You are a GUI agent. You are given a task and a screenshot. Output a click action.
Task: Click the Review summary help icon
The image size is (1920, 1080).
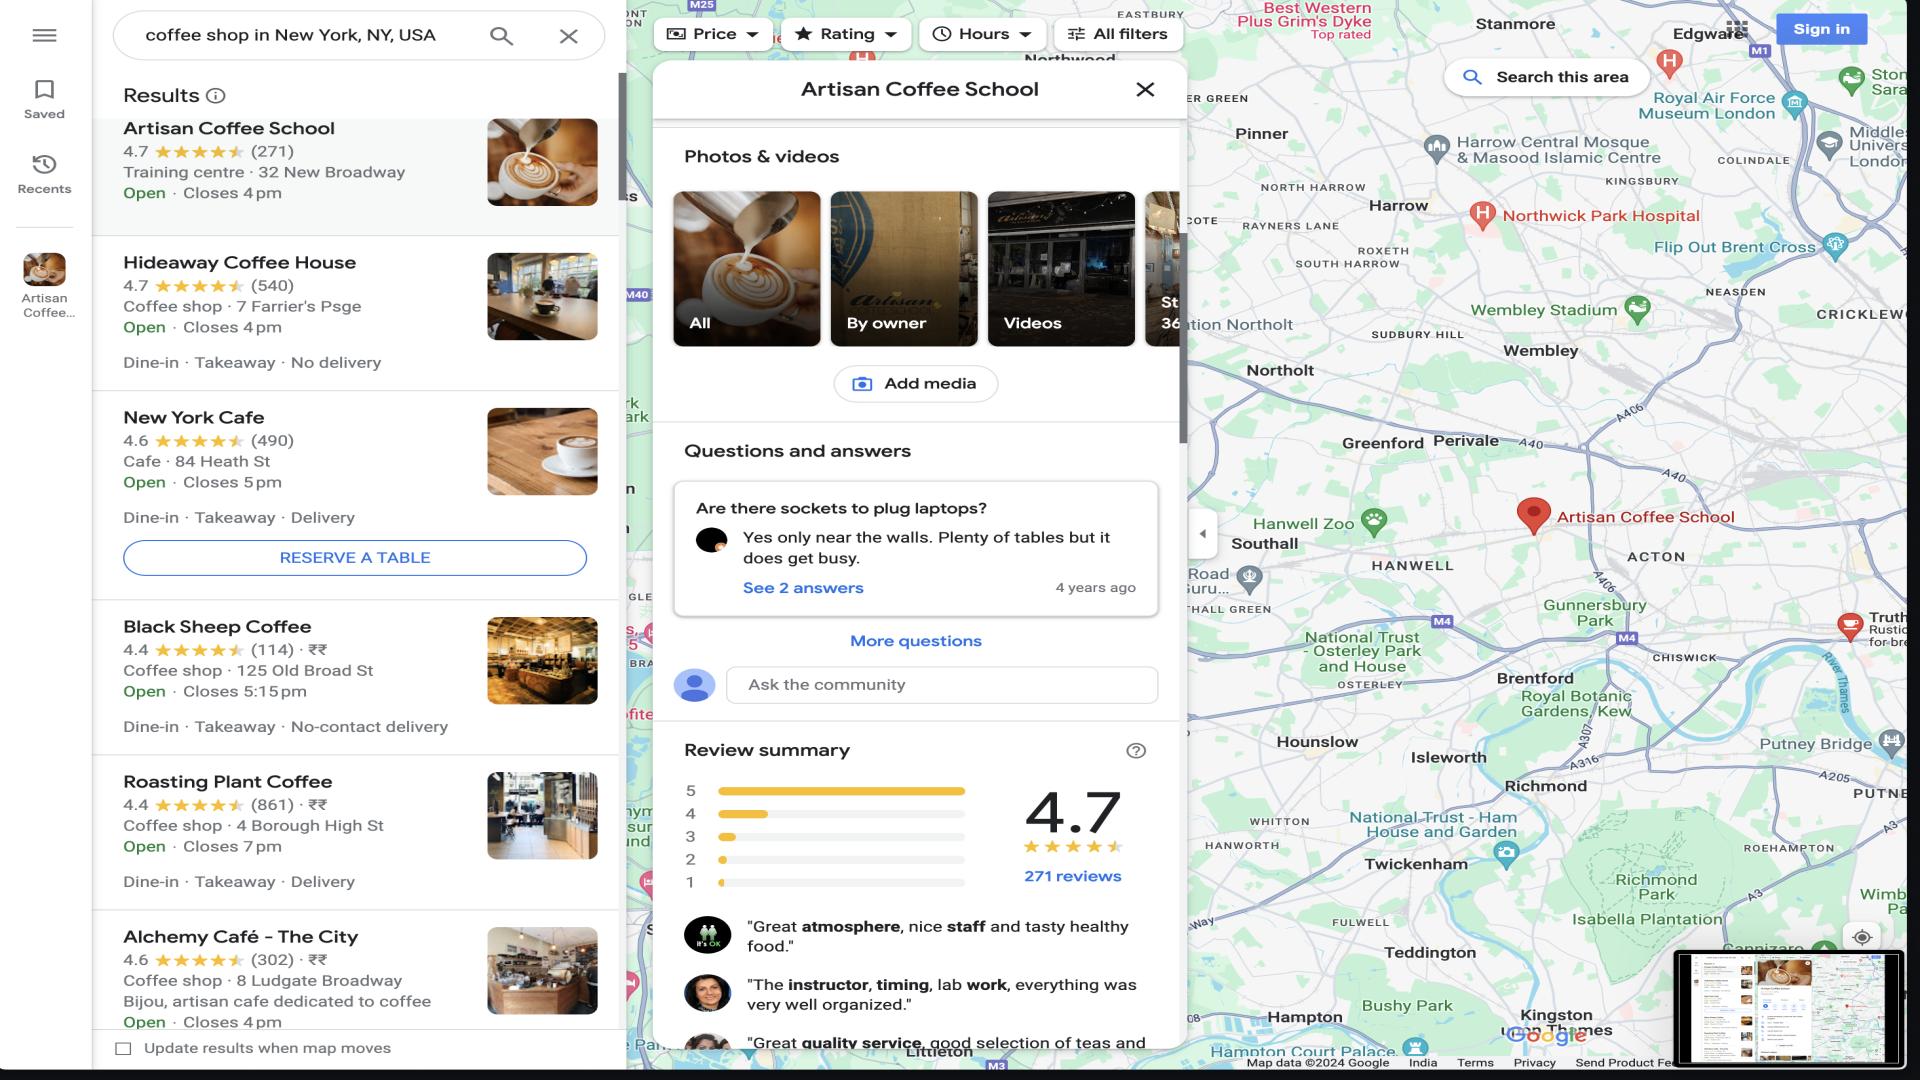click(1136, 751)
